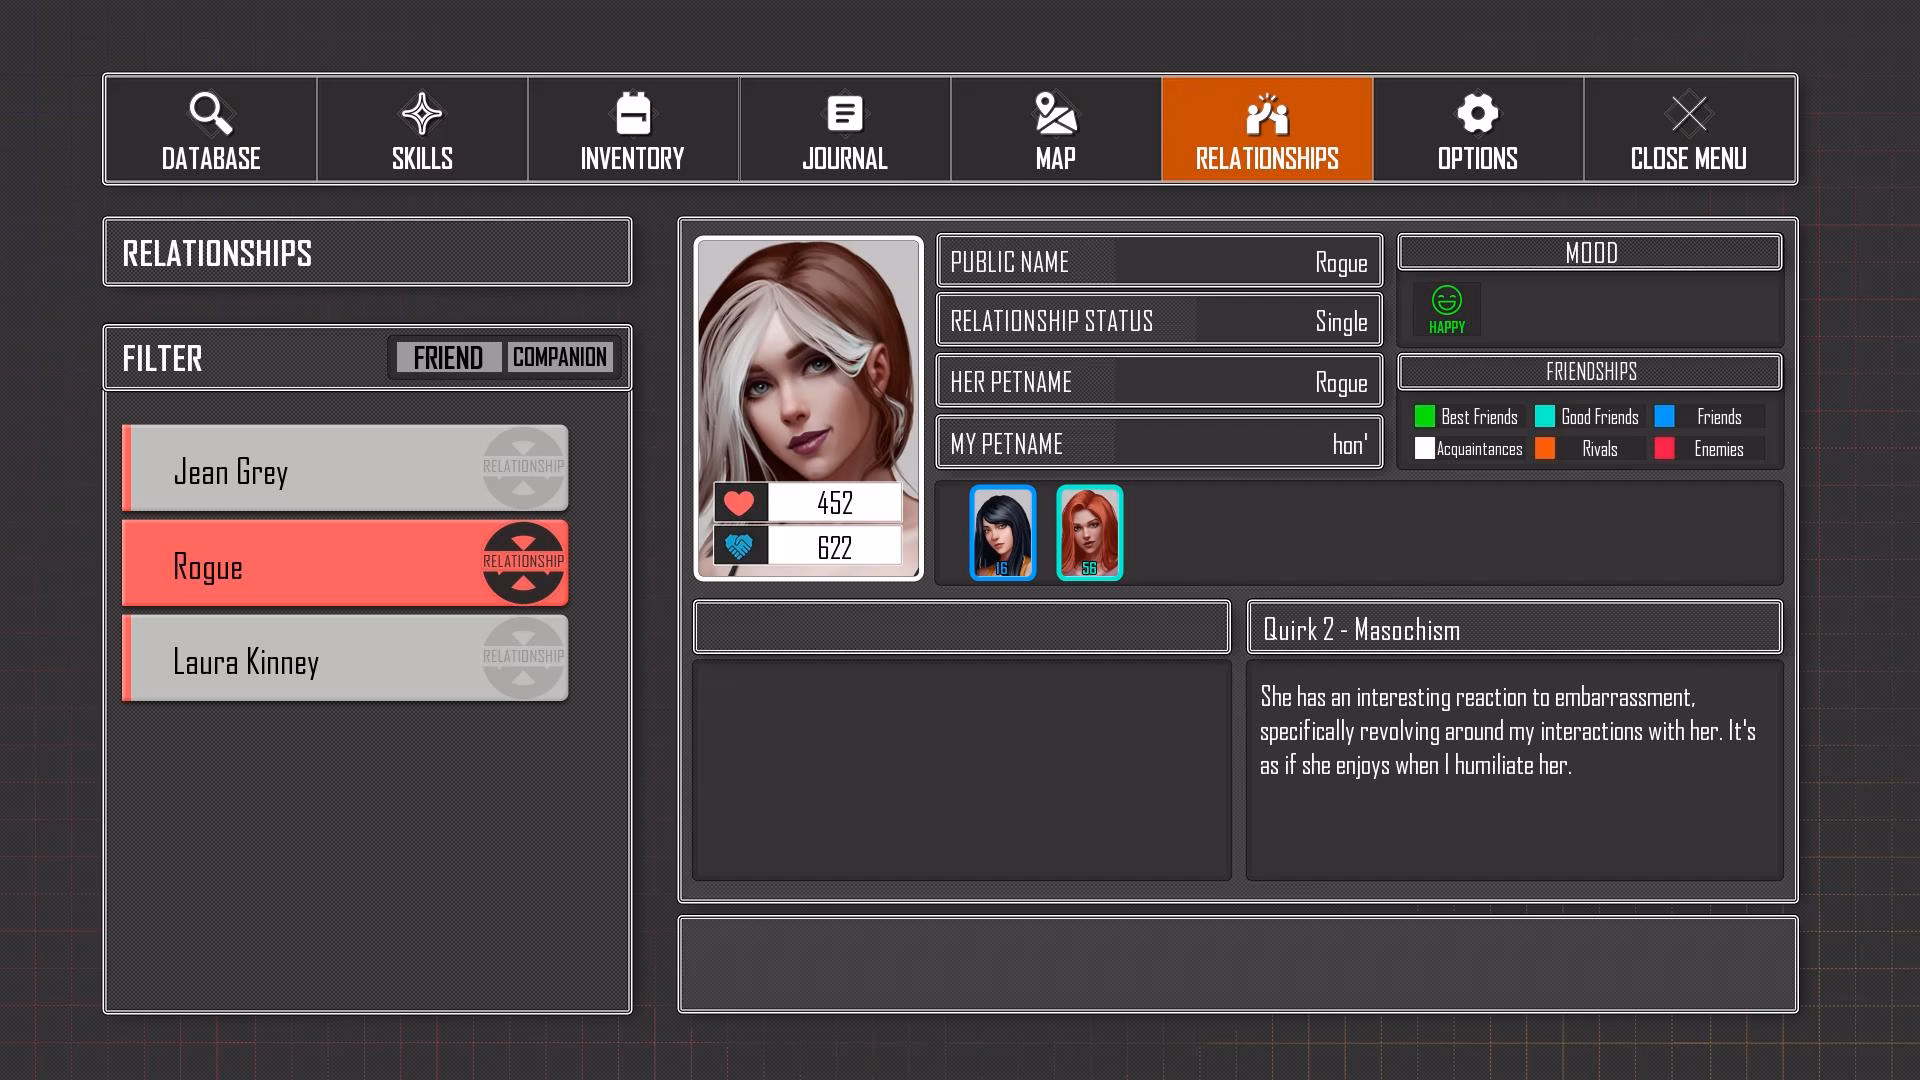Open the Inventory tab
The height and width of the screenshot is (1080, 1920).
pyautogui.click(x=633, y=129)
